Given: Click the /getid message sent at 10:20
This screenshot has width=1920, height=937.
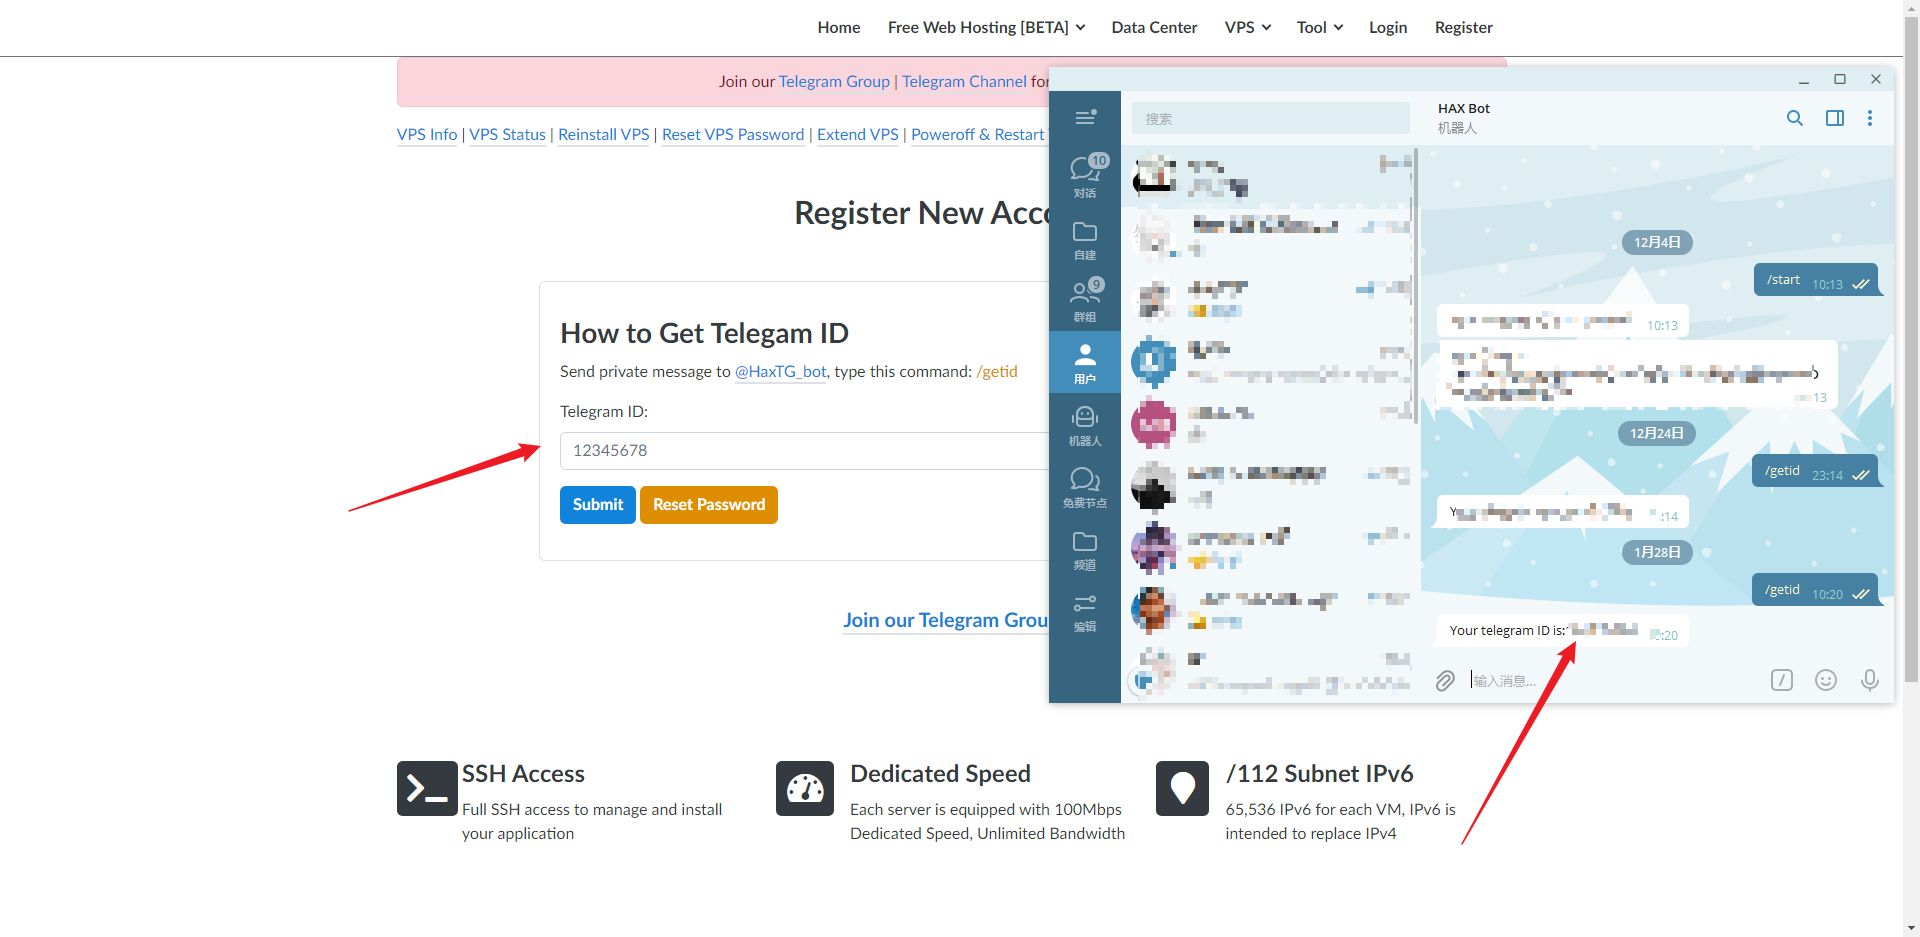Looking at the screenshot, I should tap(1815, 591).
